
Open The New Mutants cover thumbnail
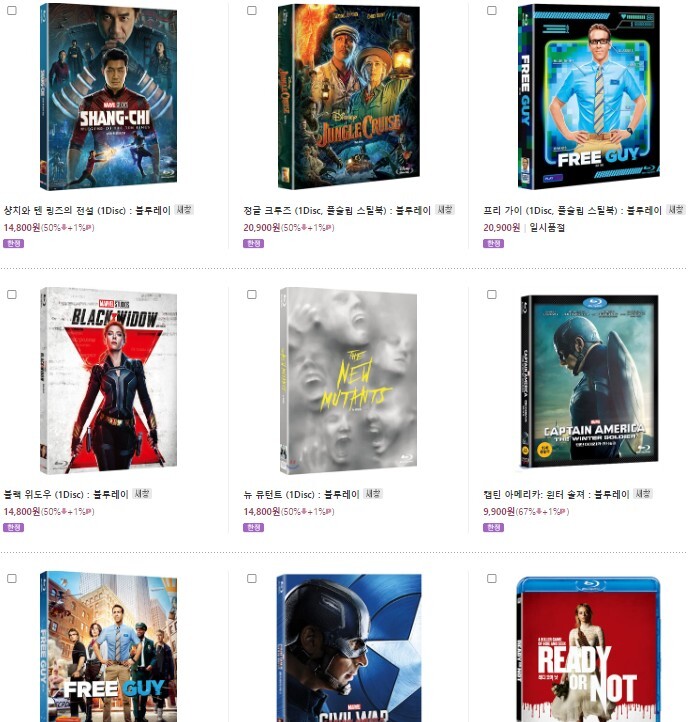tap(349, 380)
